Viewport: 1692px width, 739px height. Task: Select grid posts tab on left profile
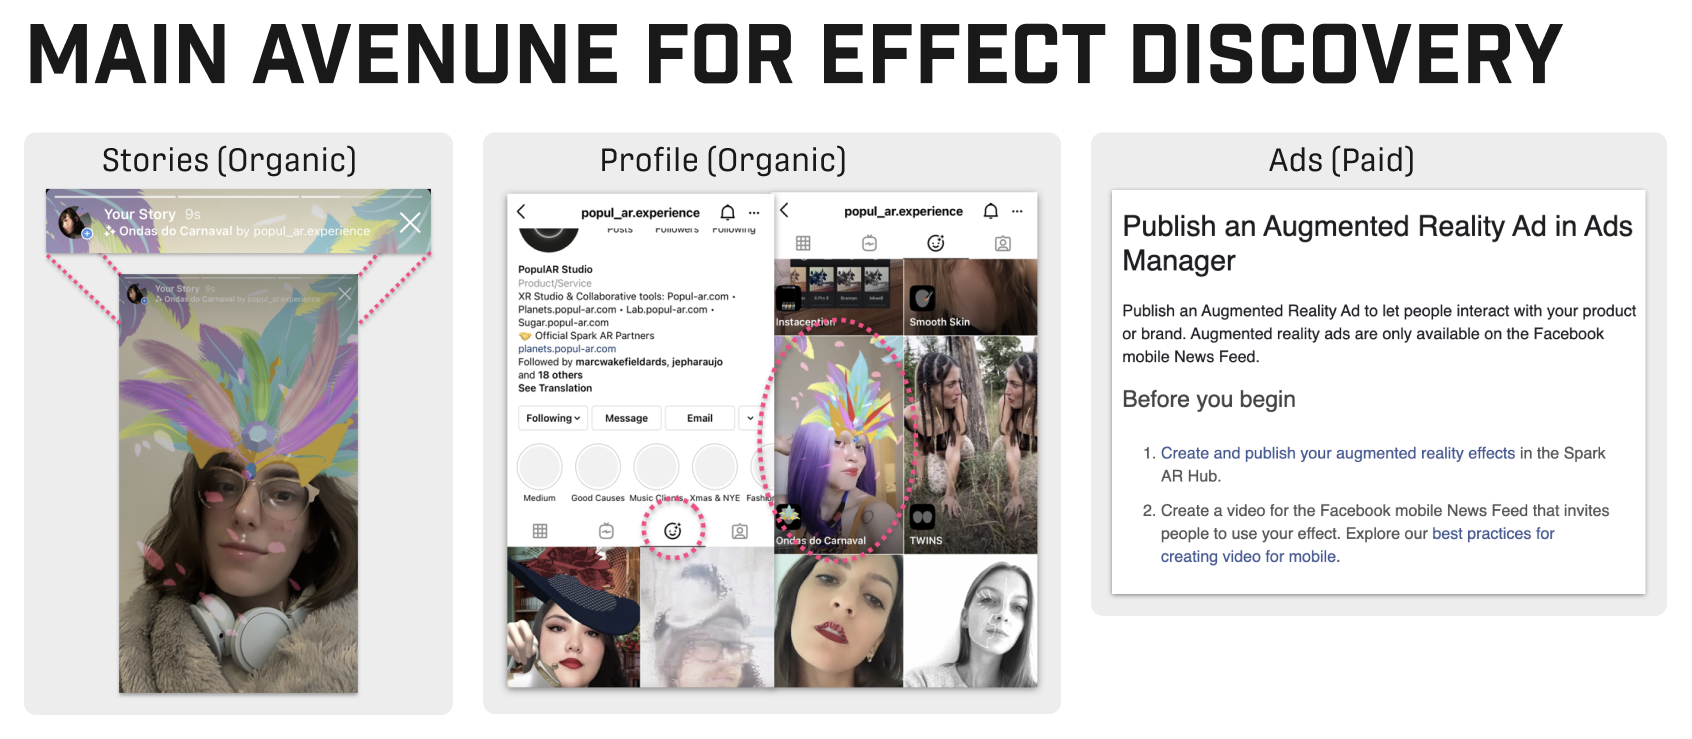coord(540,531)
